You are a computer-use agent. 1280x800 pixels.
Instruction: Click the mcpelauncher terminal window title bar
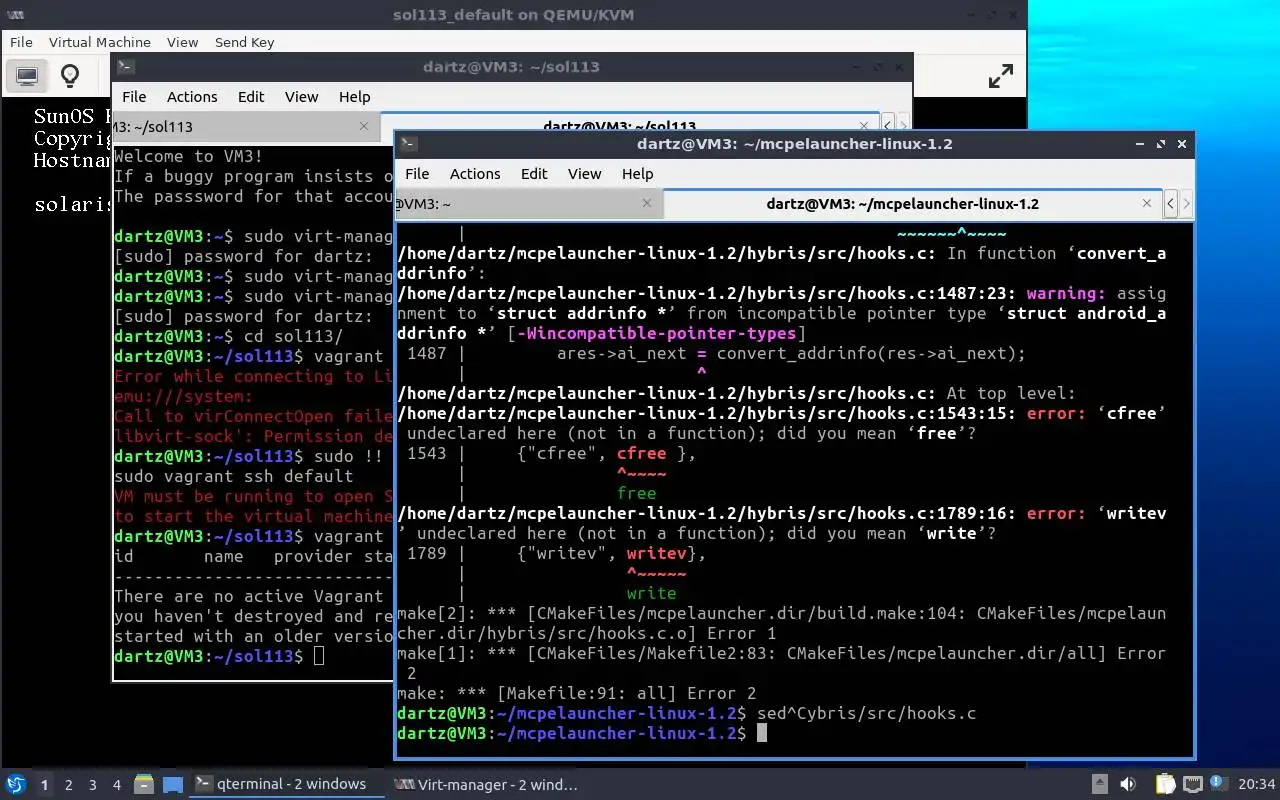click(794, 144)
